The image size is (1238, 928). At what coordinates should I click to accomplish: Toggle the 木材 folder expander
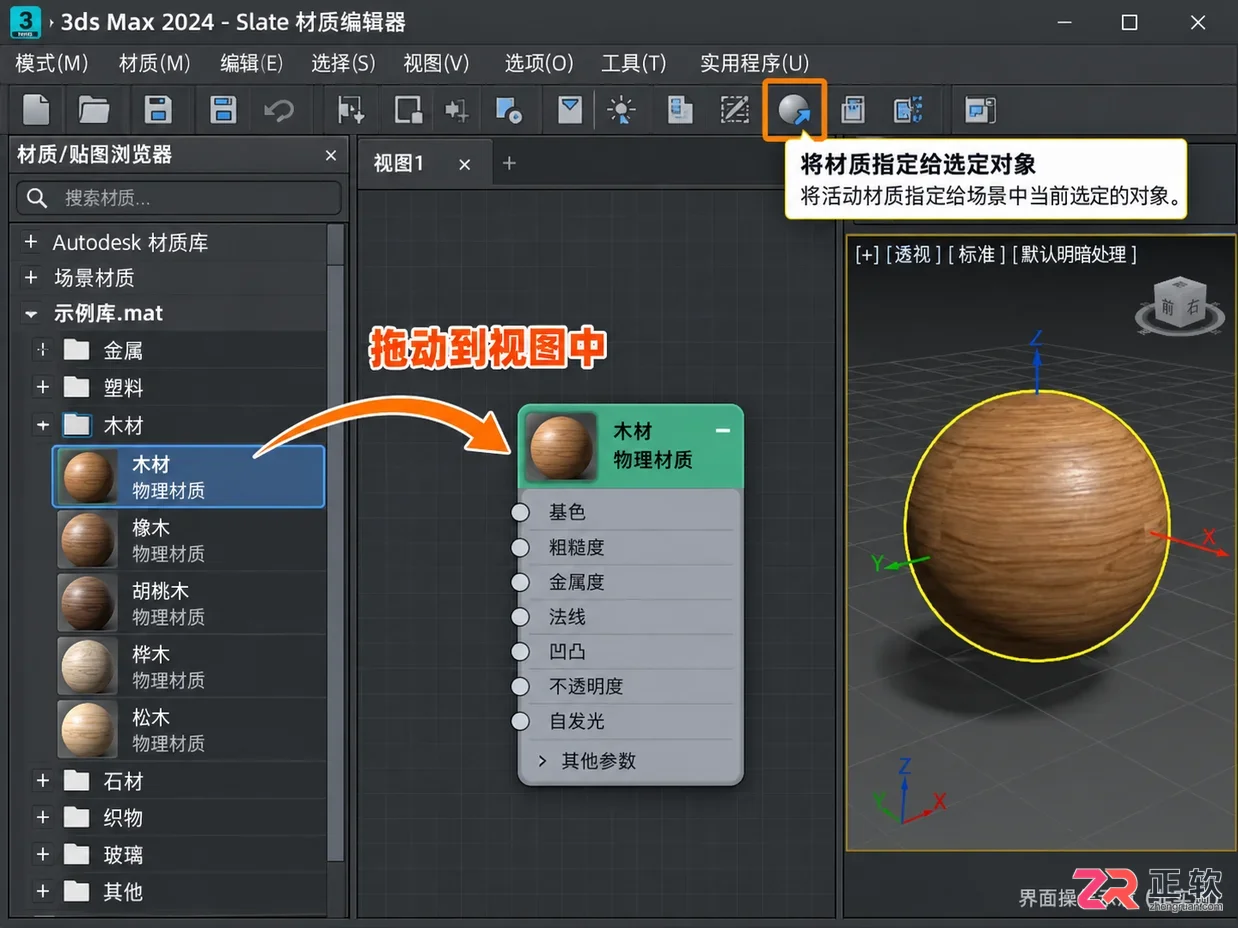pos(42,425)
